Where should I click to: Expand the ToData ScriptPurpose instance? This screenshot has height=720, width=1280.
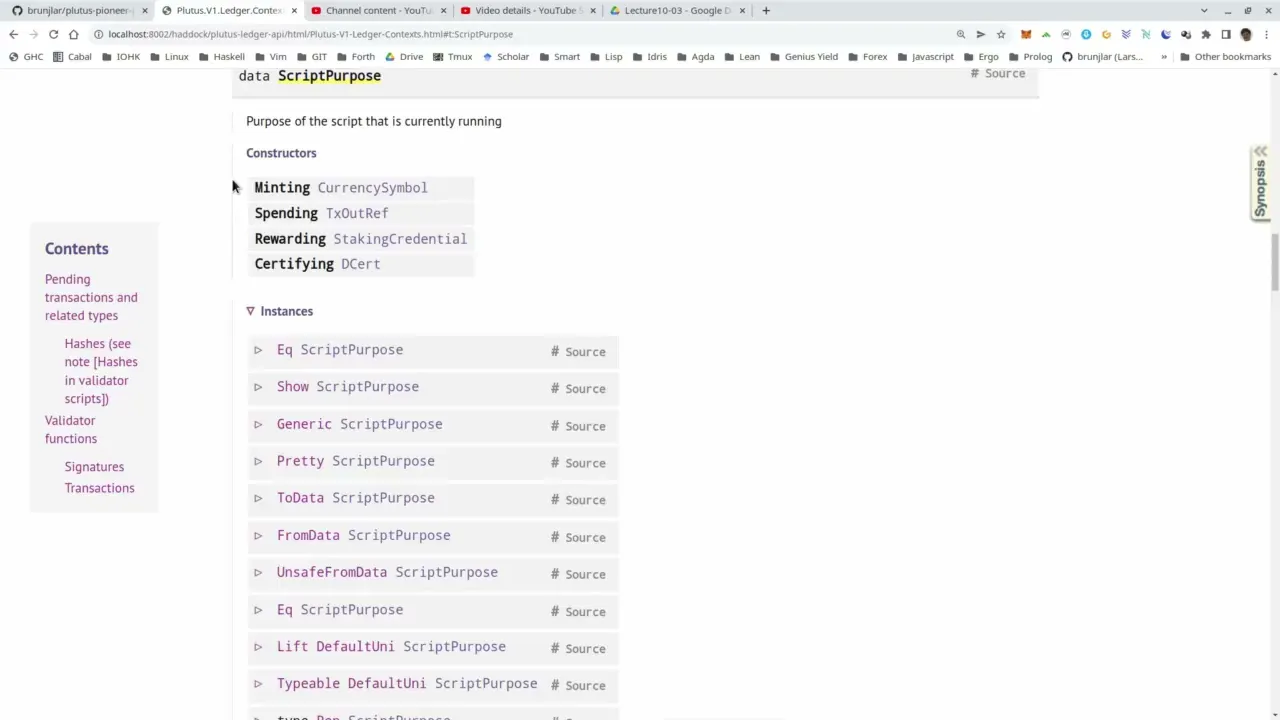point(258,498)
